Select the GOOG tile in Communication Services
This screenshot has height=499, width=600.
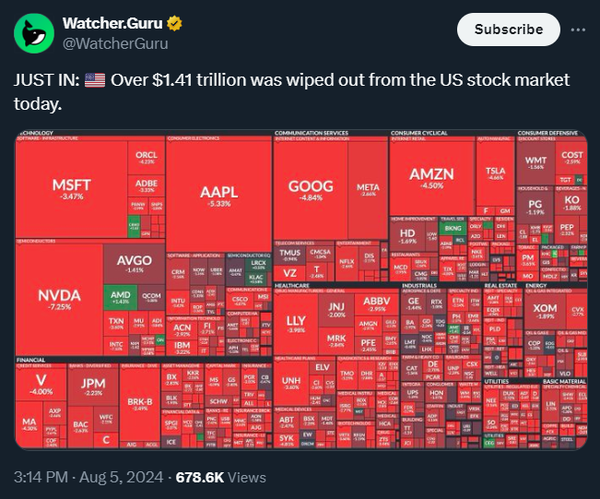pyautogui.click(x=309, y=190)
